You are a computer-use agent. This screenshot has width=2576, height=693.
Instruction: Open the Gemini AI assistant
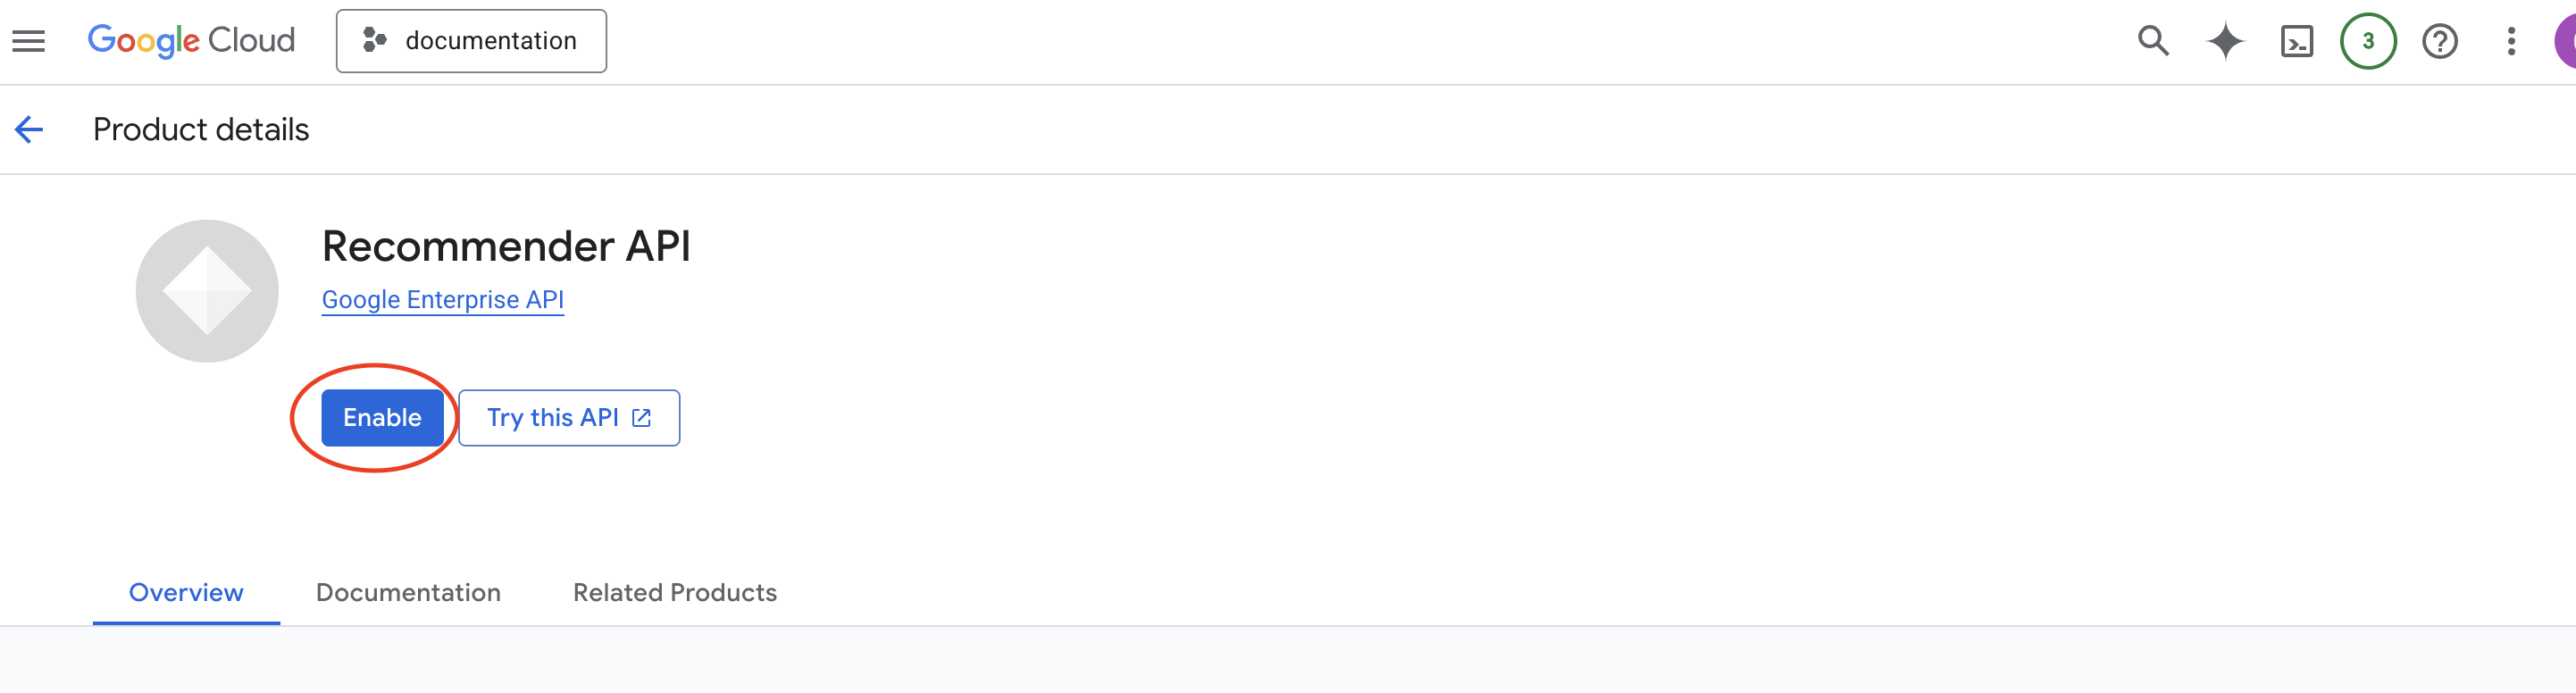2225,41
